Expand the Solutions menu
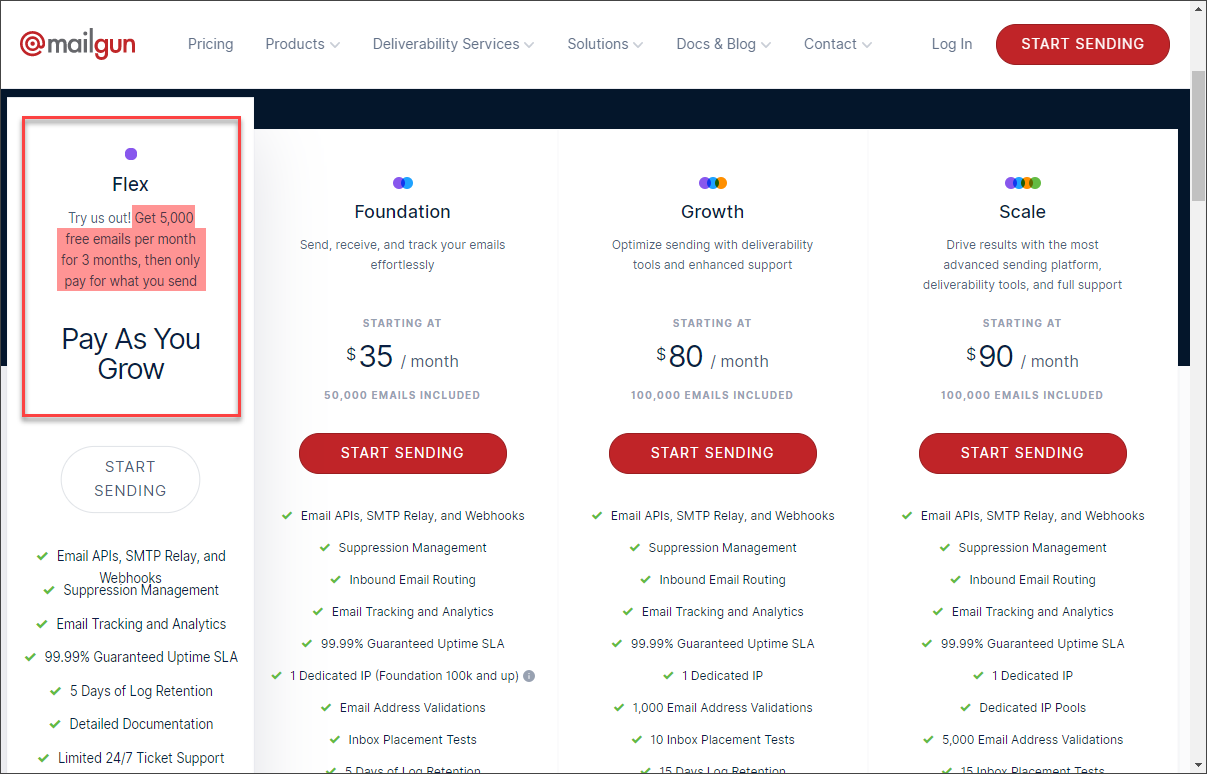This screenshot has width=1207, height=774. (x=605, y=44)
